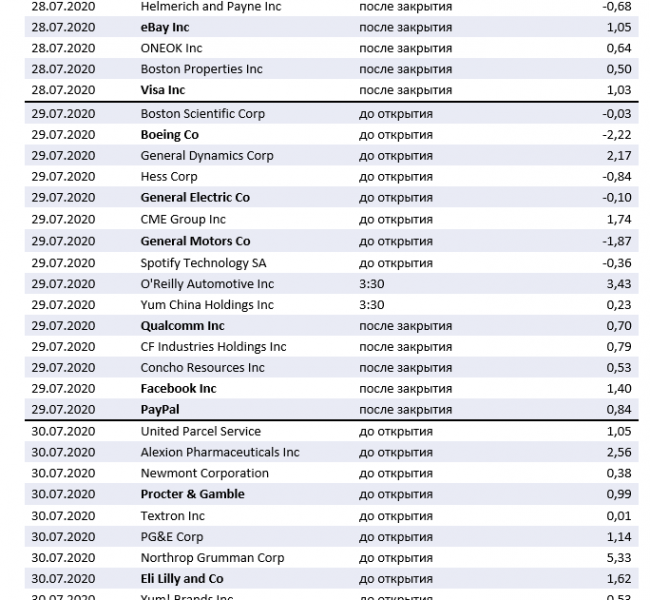This screenshot has width=650, height=600.
Task: Select Spotify Technology SA name
Action: pos(203,263)
